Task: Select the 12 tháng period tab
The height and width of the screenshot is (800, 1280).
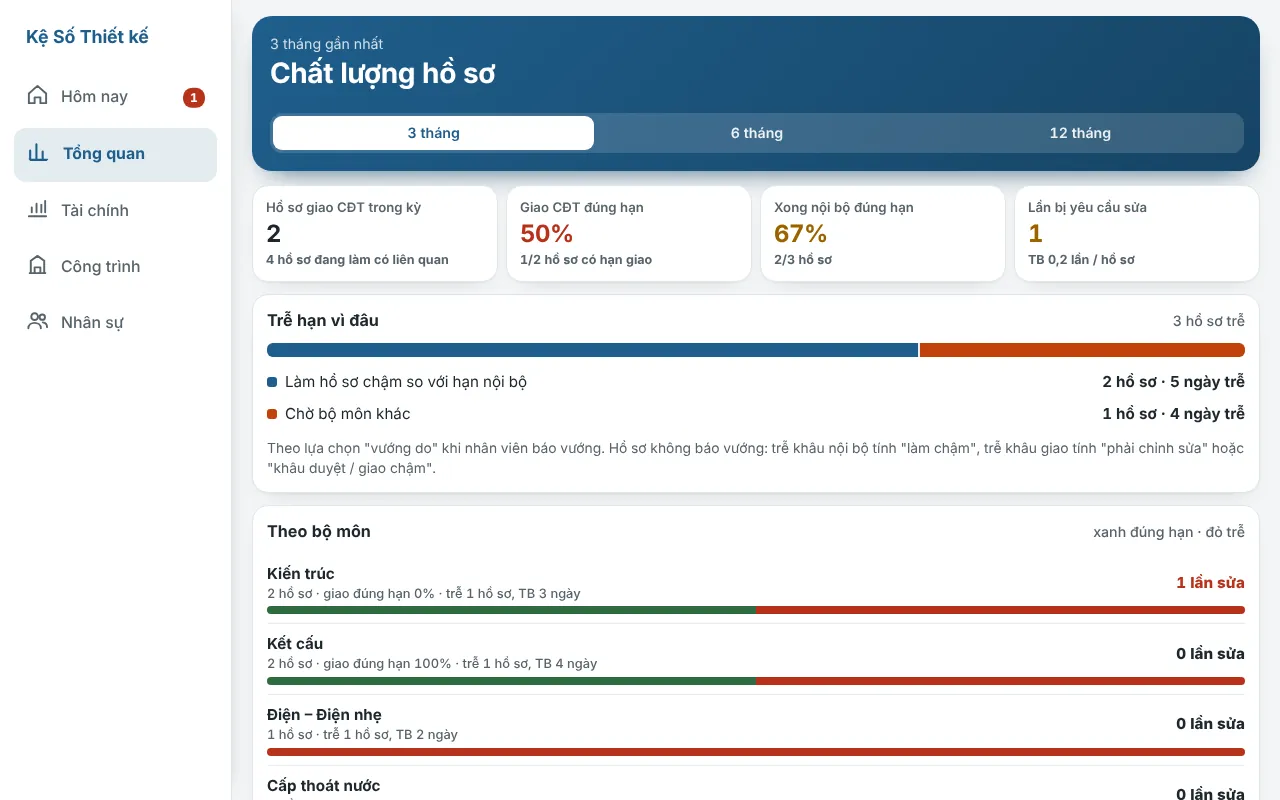Action: pyautogui.click(x=1080, y=133)
